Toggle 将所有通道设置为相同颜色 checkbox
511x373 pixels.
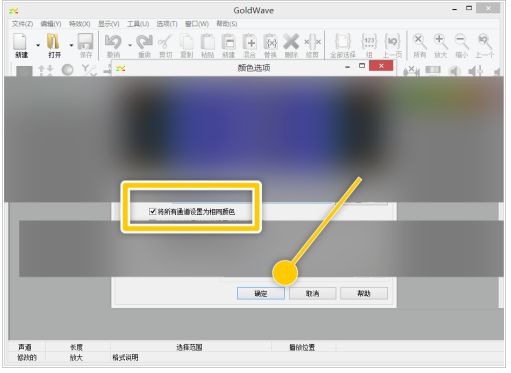click(x=152, y=211)
